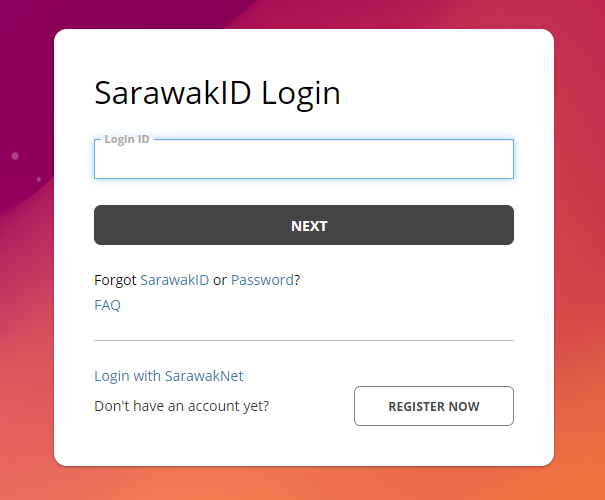
Task: Click the "Login" word in the heading
Action: tap(301, 93)
